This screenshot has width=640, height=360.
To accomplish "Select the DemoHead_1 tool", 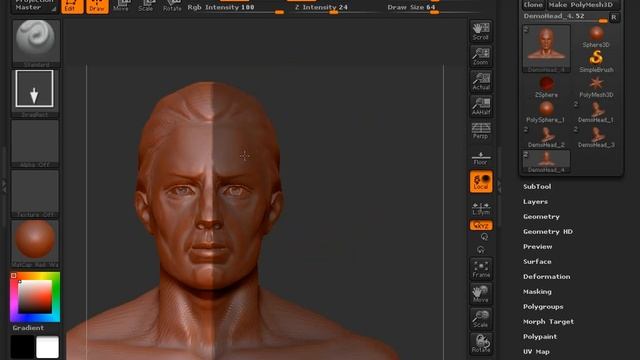I will pyautogui.click(x=596, y=112).
